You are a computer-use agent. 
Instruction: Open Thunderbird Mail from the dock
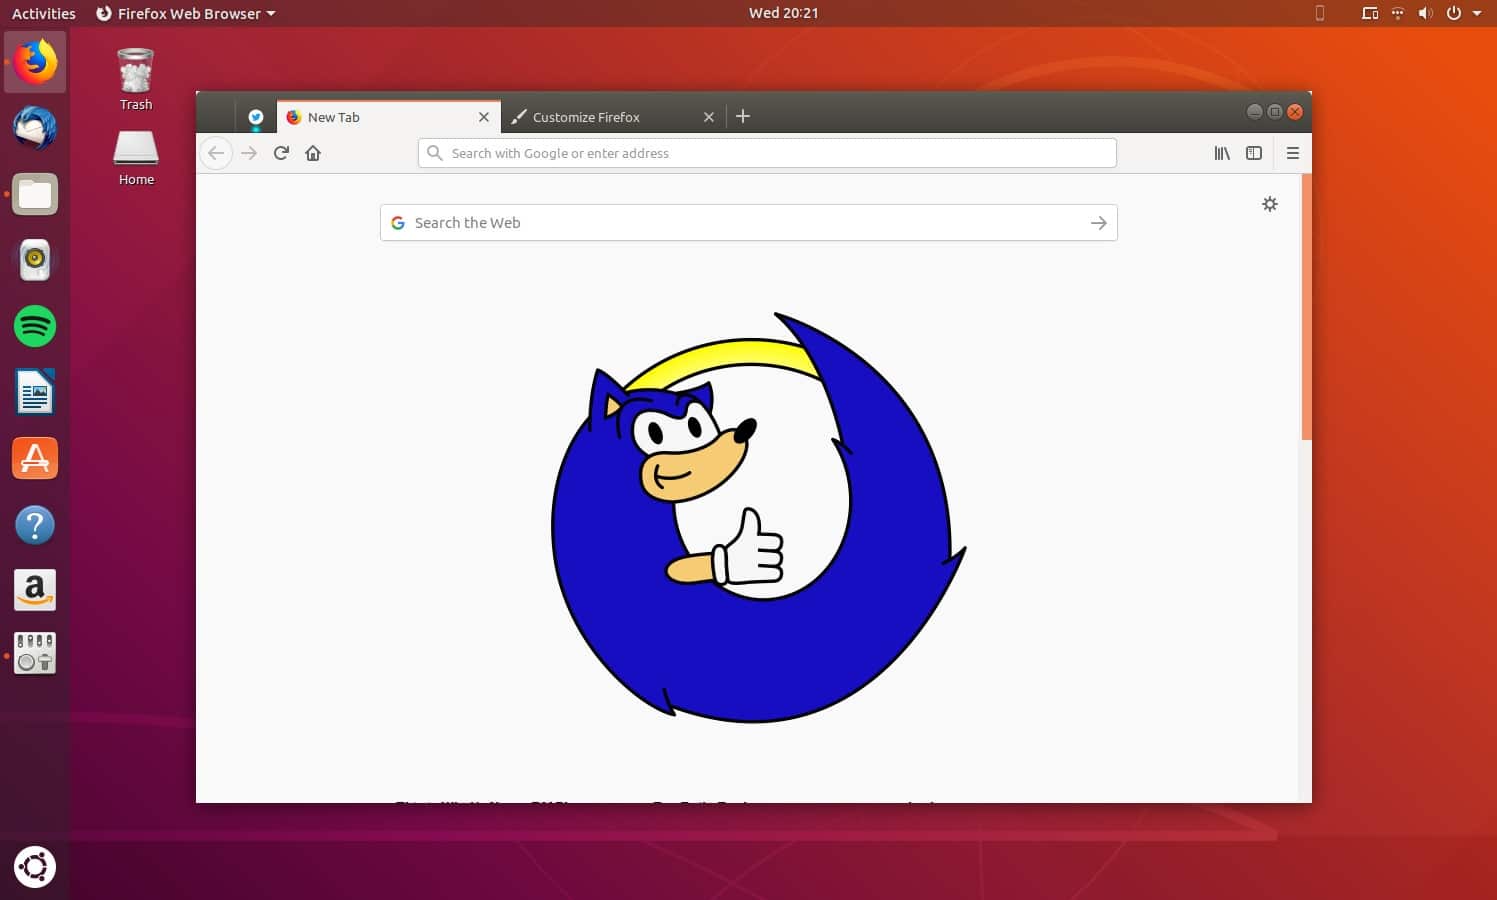pos(35,128)
